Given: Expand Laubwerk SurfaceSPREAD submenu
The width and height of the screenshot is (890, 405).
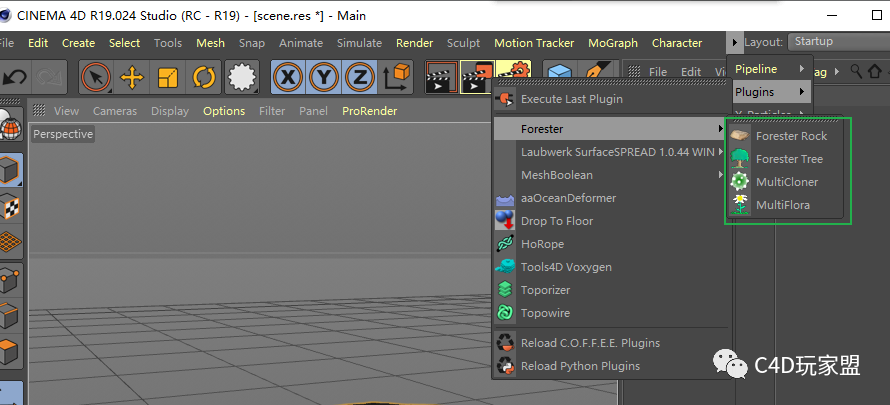Looking at the screenshot, I should pyautogui.click(x=611, y=152).
